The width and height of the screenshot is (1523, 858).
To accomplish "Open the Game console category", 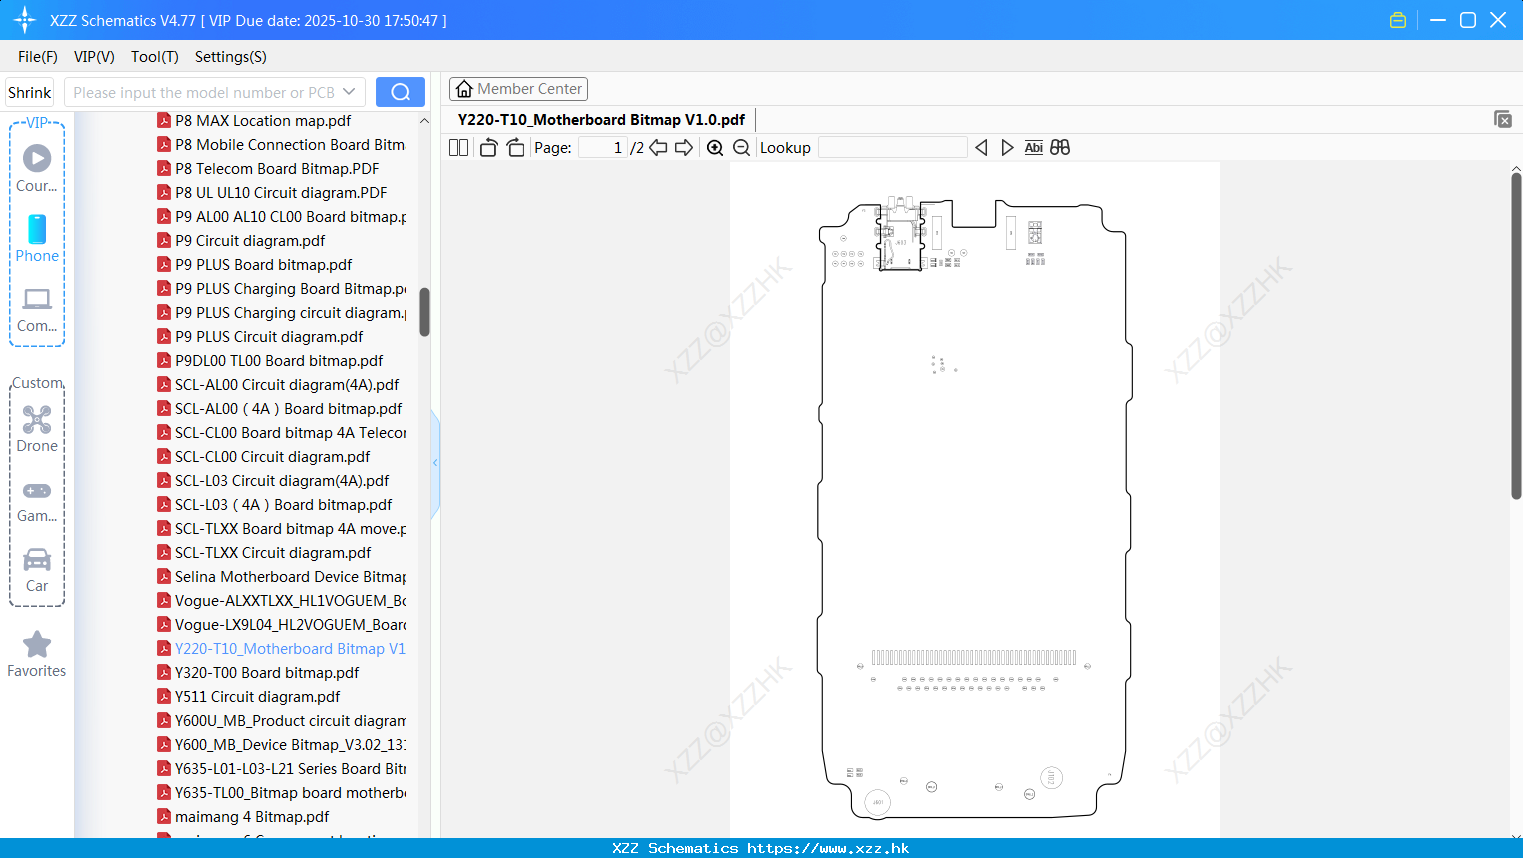I will point(37,500).
